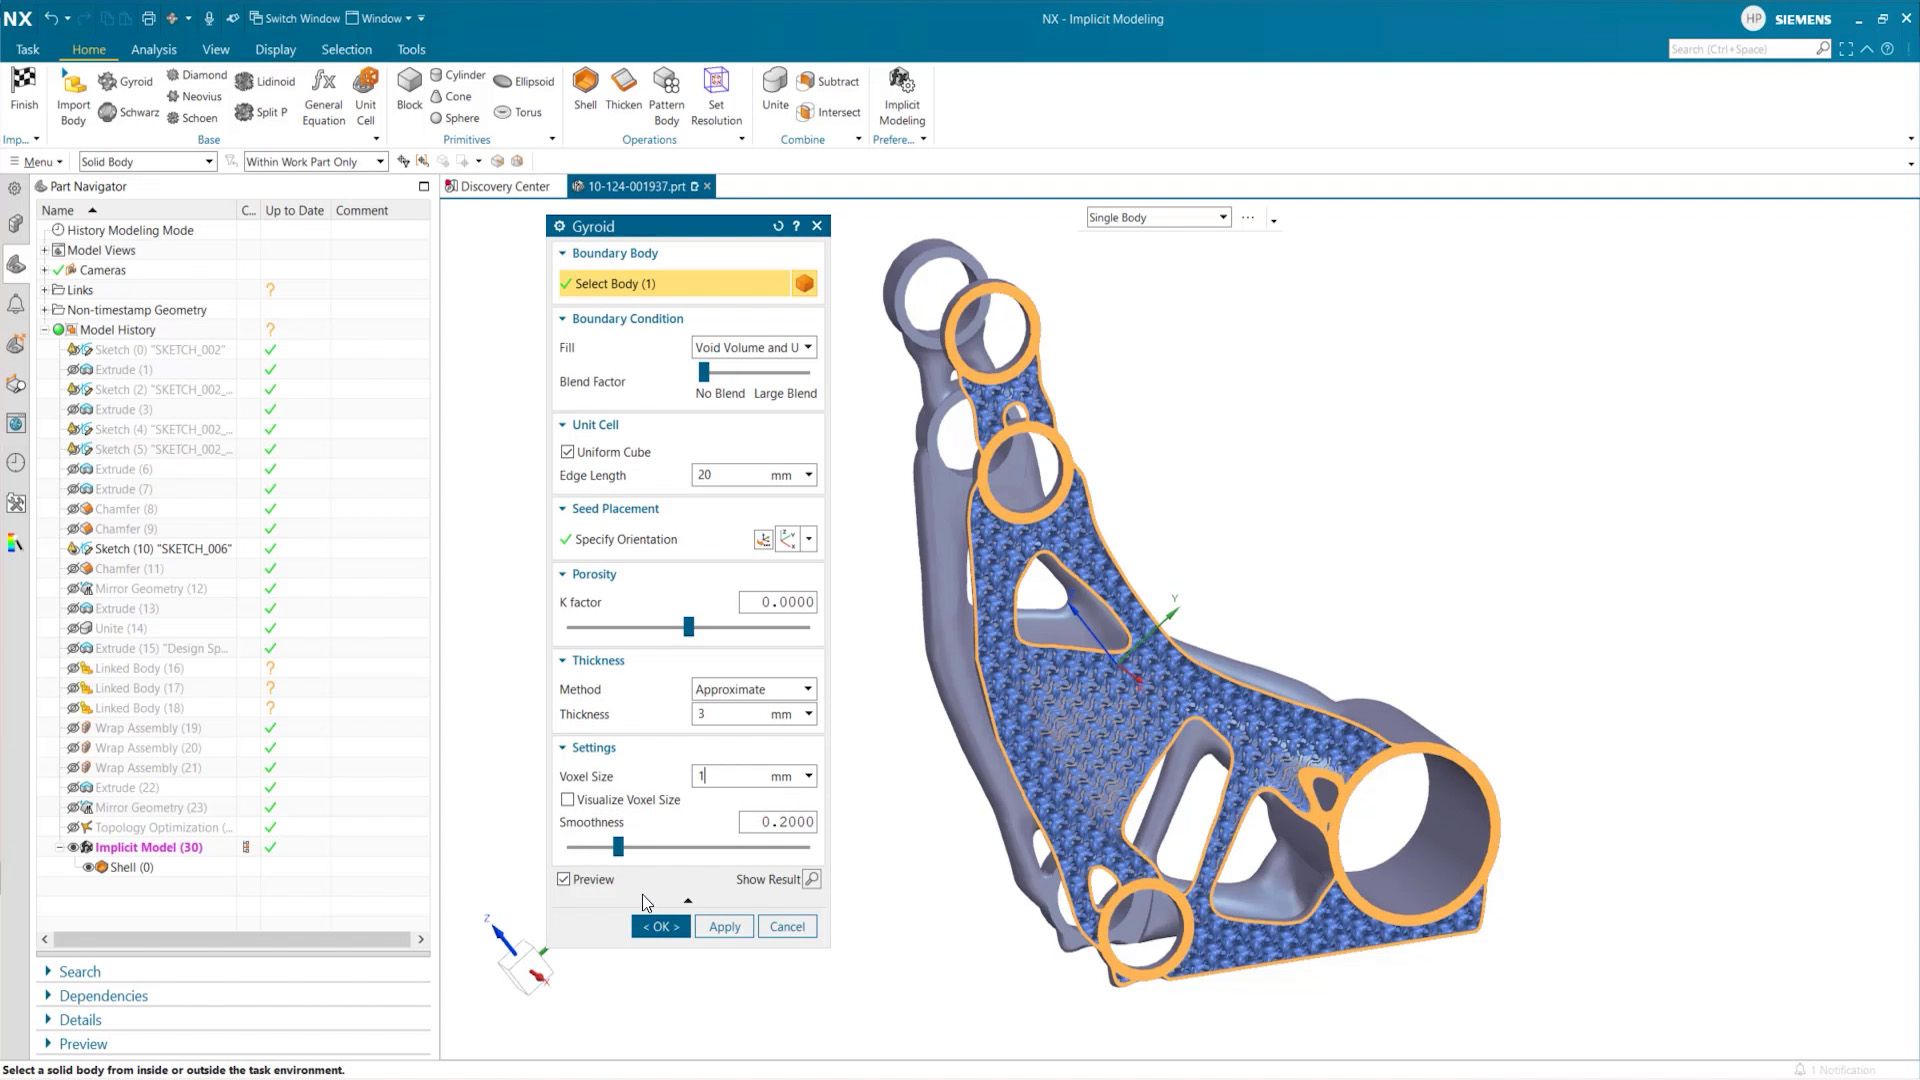
Task: Confirm the Gyroid dialog with OK
Action: tap(660, 927)
